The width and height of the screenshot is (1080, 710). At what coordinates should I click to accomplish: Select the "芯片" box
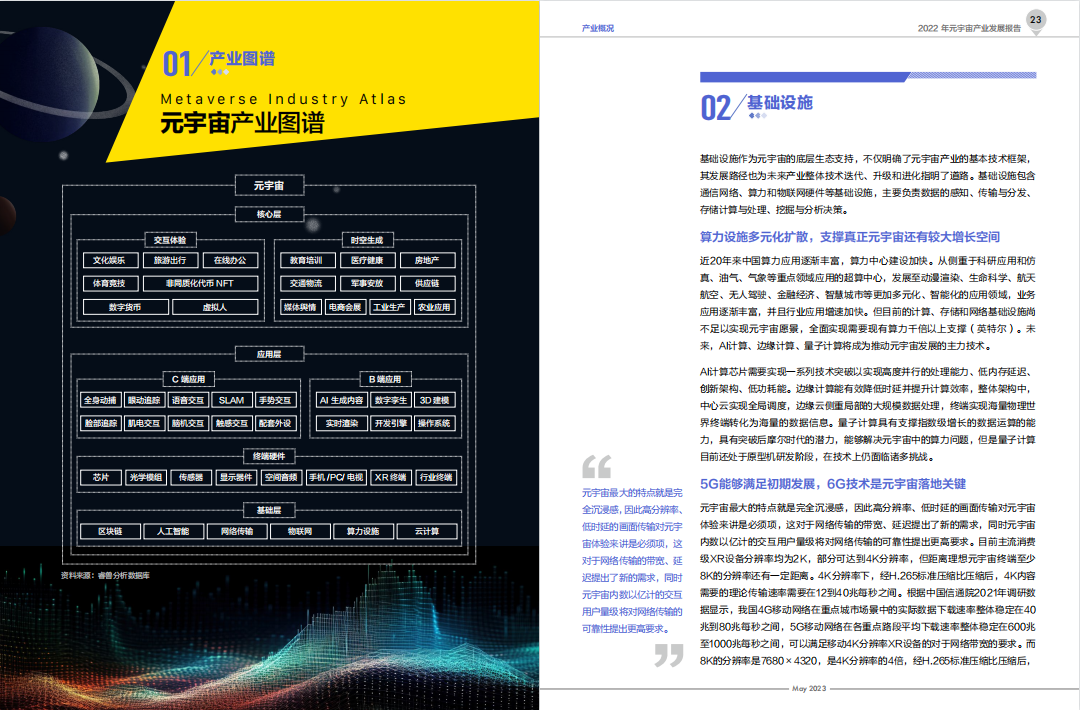pyautogui.click(x=101, y=477)
